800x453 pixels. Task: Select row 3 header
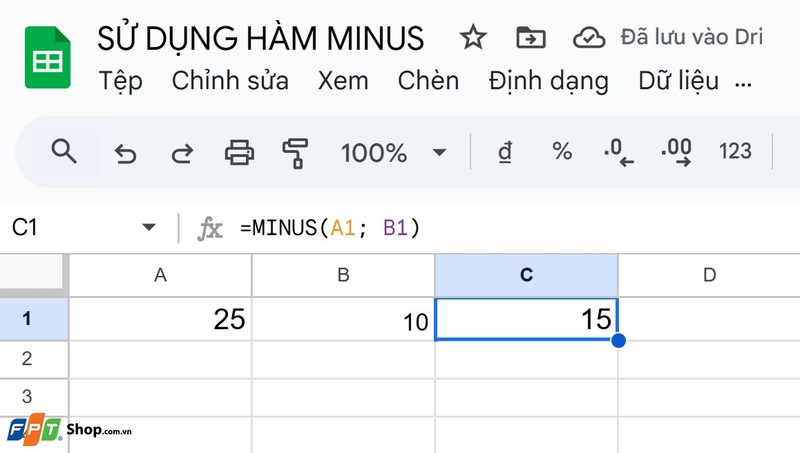coord(34,397)
